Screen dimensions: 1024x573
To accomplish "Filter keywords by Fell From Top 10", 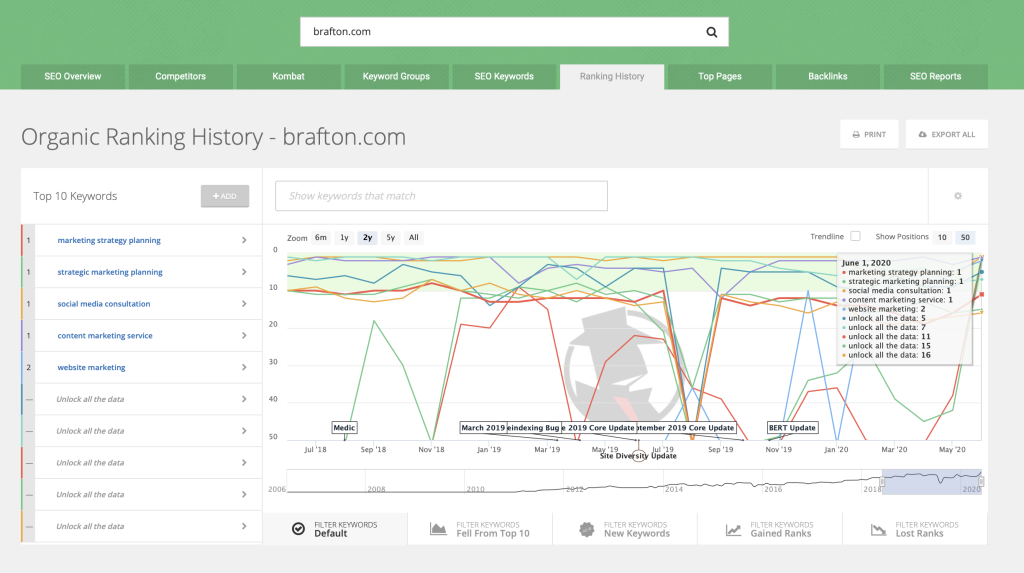I will [480, 529].
